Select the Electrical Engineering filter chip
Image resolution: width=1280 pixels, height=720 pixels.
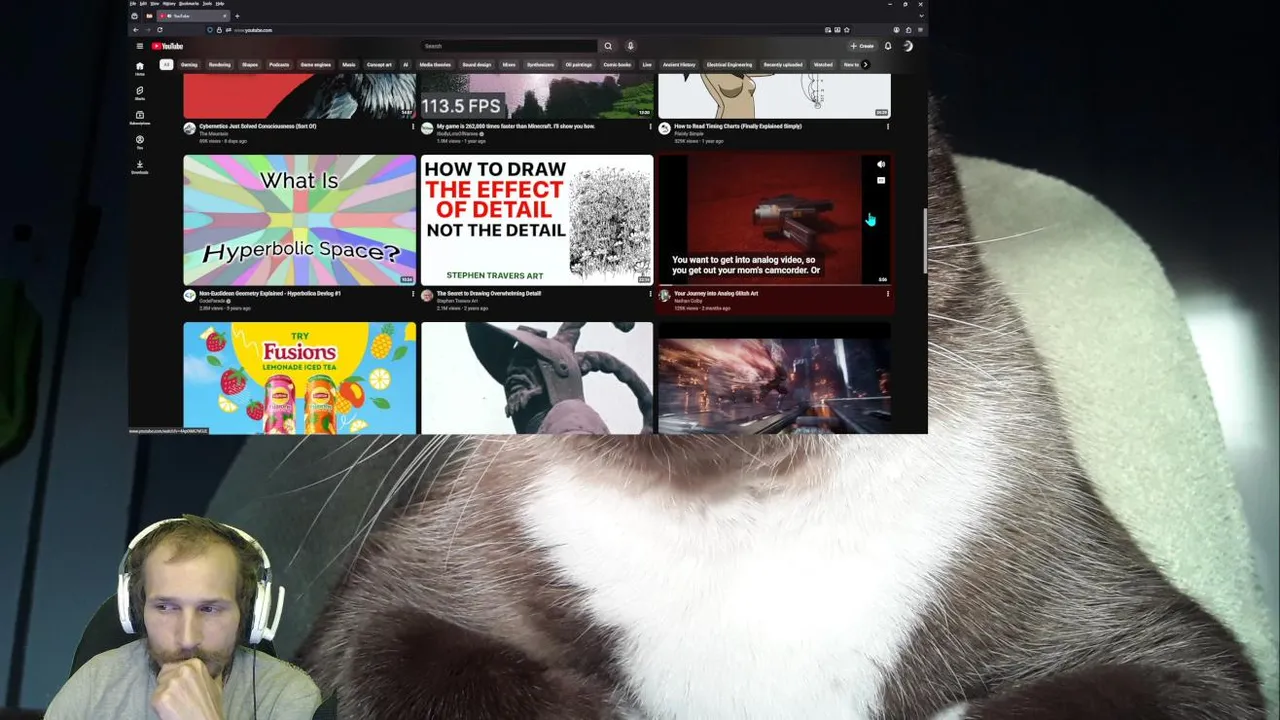tap(729, 65)
